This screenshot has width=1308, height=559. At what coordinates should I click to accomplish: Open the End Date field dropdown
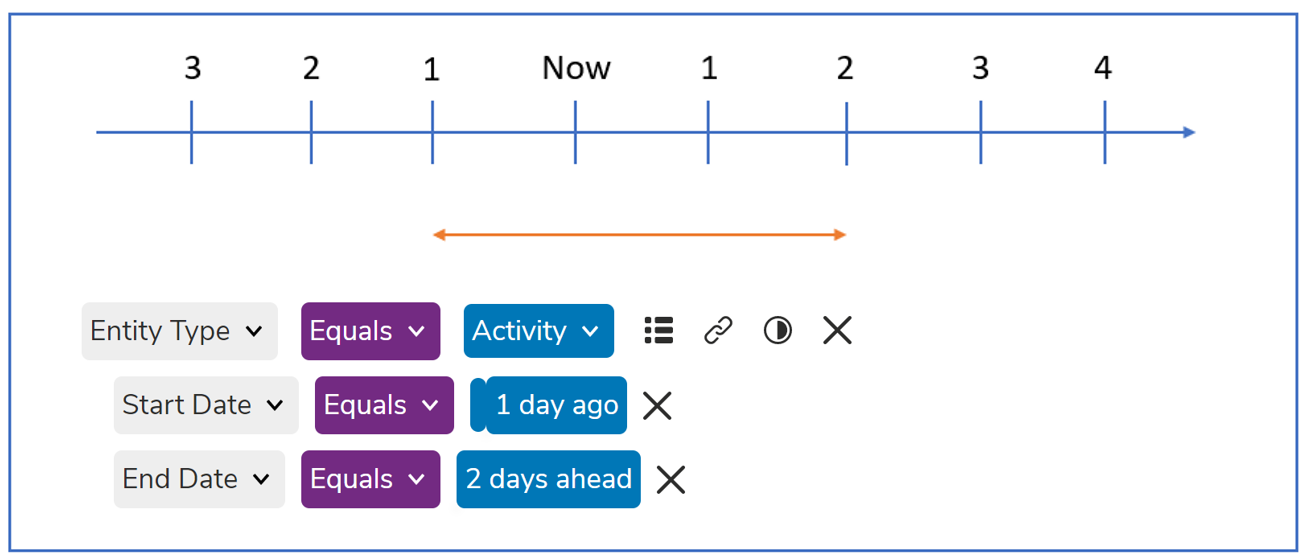pyautogui.click(x=199, y=479)
